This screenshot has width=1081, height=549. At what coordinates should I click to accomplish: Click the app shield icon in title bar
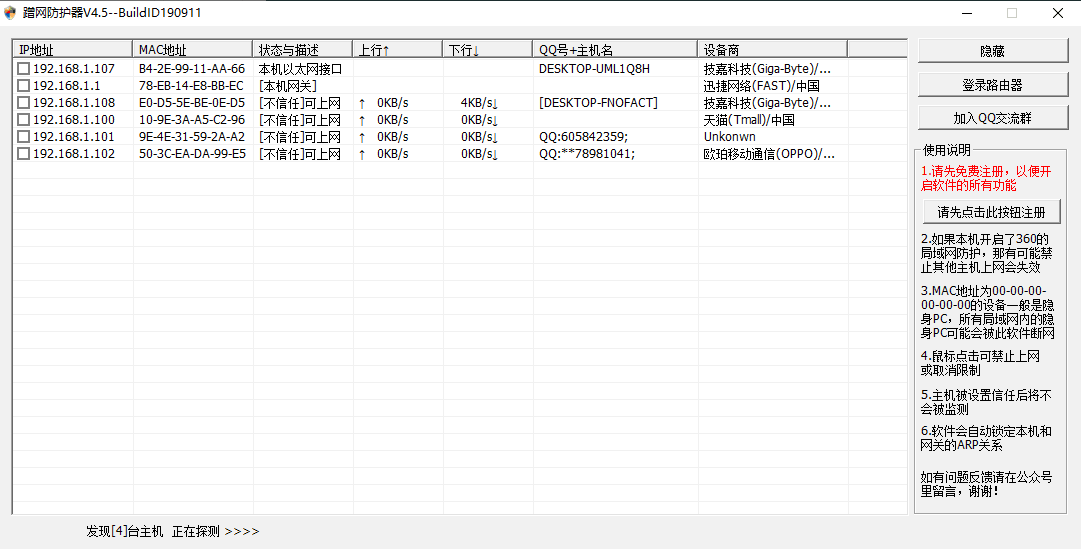[x=11, y=13]
